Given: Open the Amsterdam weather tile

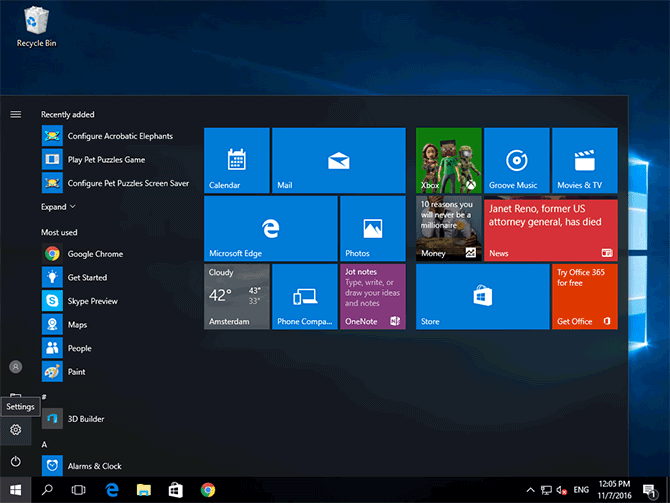Looking at the screenshot, I should [x=237, y=297].
